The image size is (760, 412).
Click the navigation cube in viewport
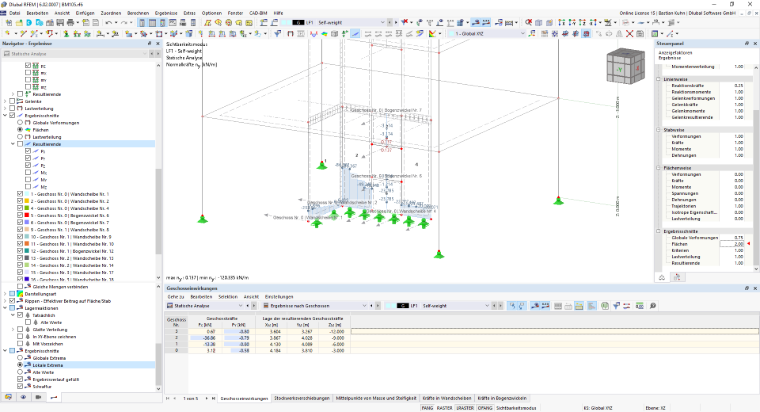626,66
